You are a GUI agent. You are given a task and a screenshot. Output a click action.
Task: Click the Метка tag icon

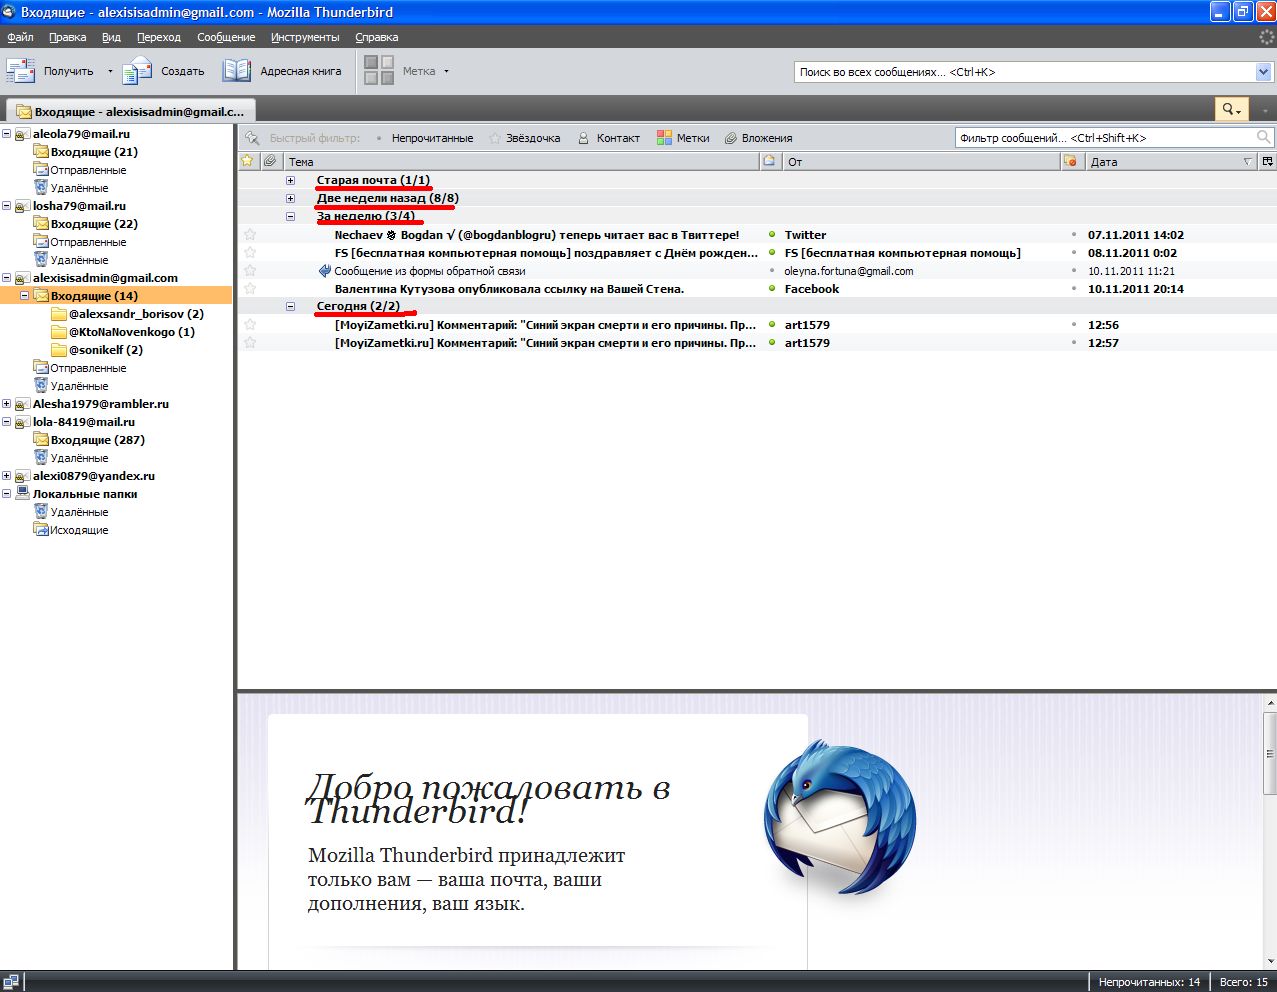(379, 70)
